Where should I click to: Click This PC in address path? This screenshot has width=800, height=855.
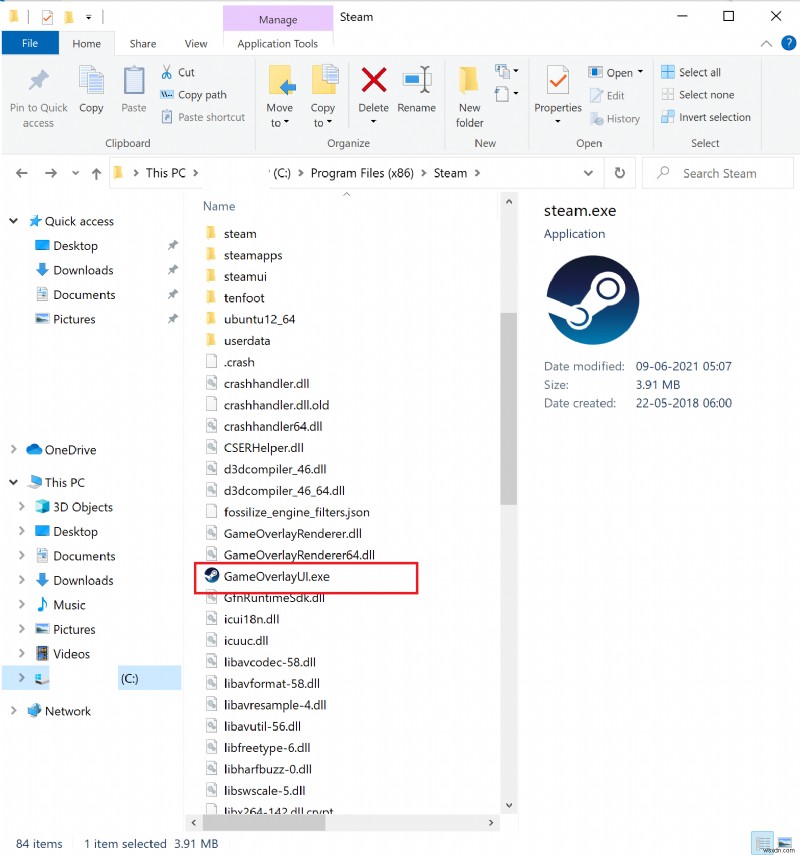click(166, 173)
